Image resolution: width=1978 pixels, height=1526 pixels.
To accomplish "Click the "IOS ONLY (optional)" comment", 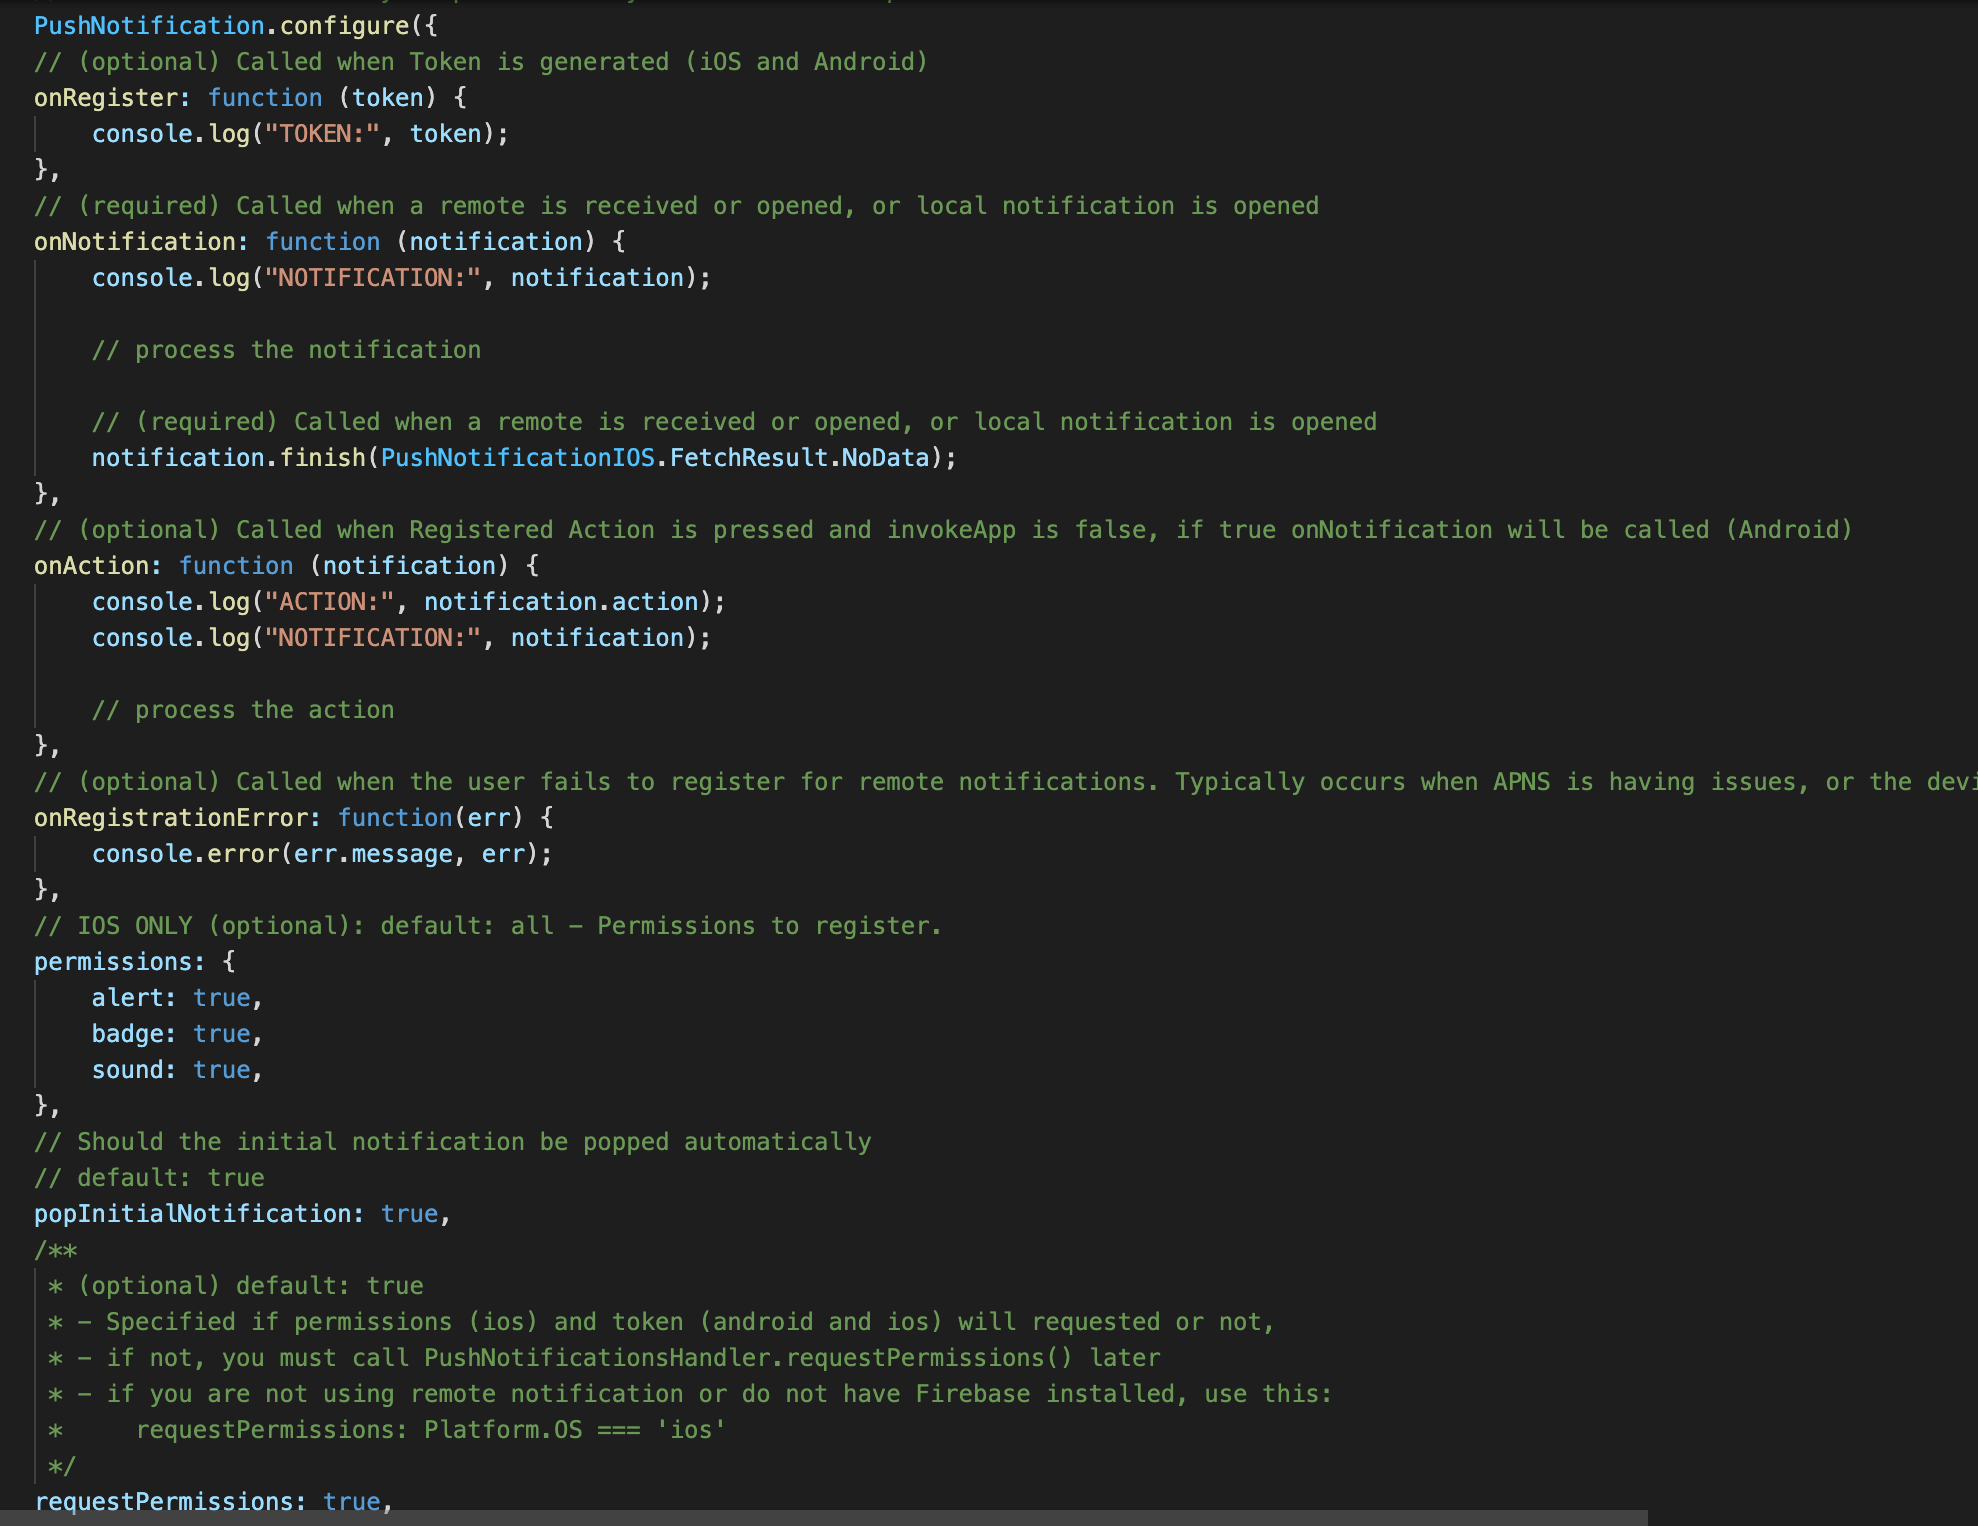I will point(488,926).
